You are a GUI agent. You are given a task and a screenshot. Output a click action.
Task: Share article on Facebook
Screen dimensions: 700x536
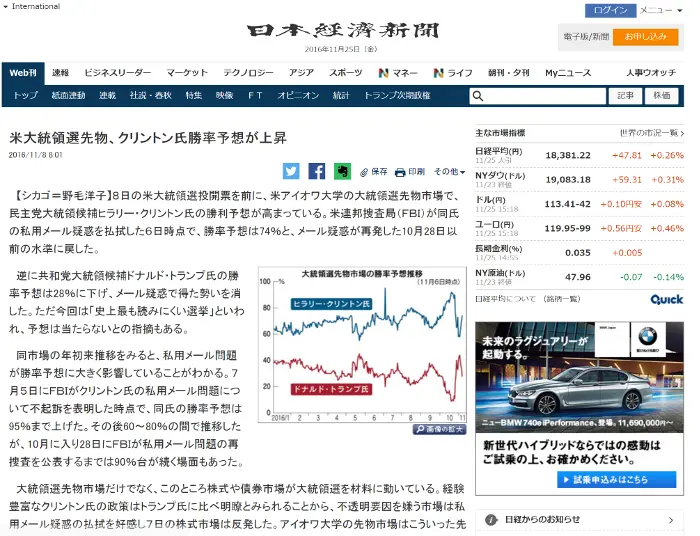click(x=317, y=171)
